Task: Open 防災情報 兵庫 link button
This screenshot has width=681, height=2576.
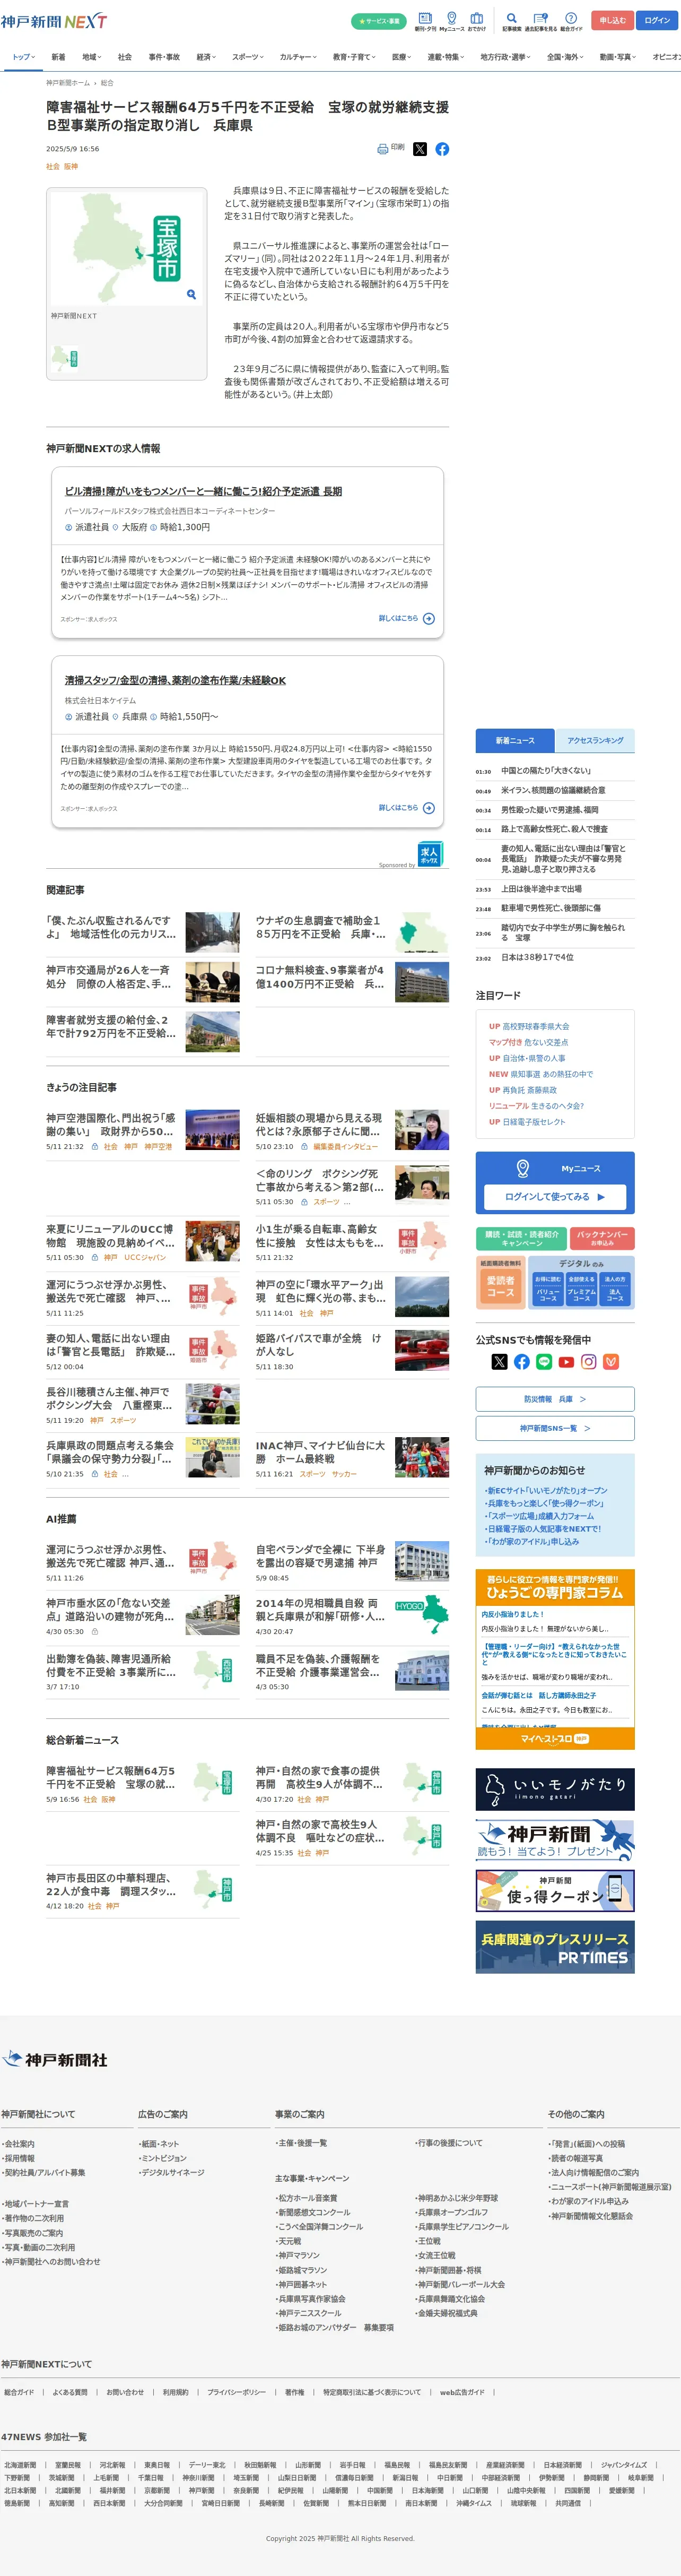Action: point(555,1399)
